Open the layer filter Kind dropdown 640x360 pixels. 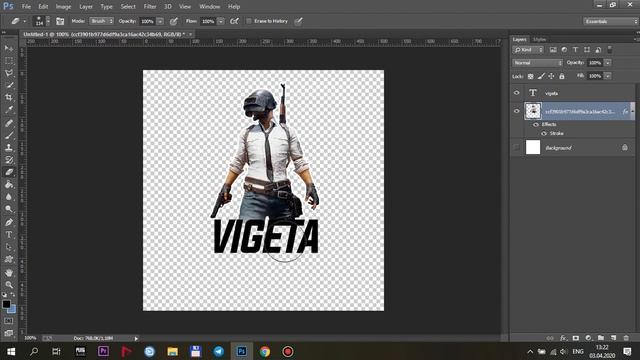[529, 50]
